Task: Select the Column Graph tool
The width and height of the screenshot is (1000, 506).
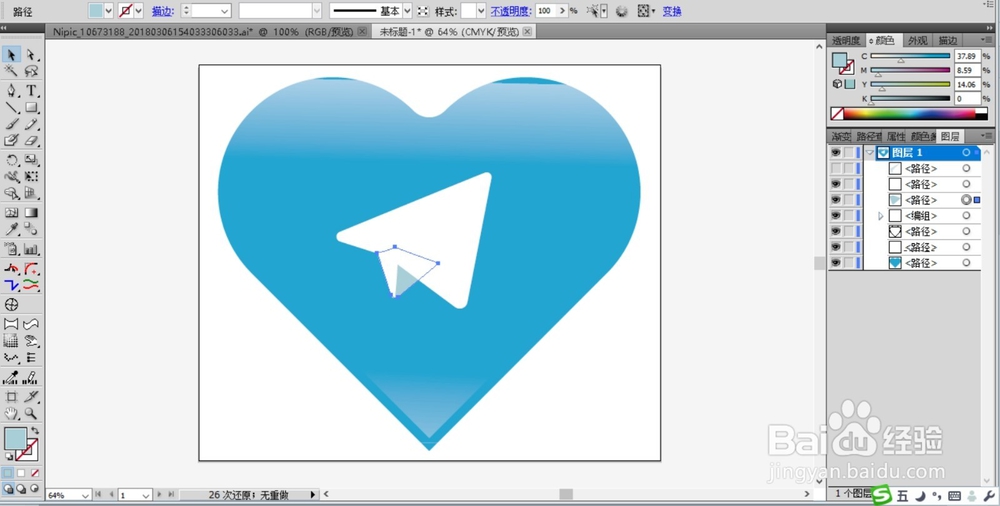Action: [31, 249]
